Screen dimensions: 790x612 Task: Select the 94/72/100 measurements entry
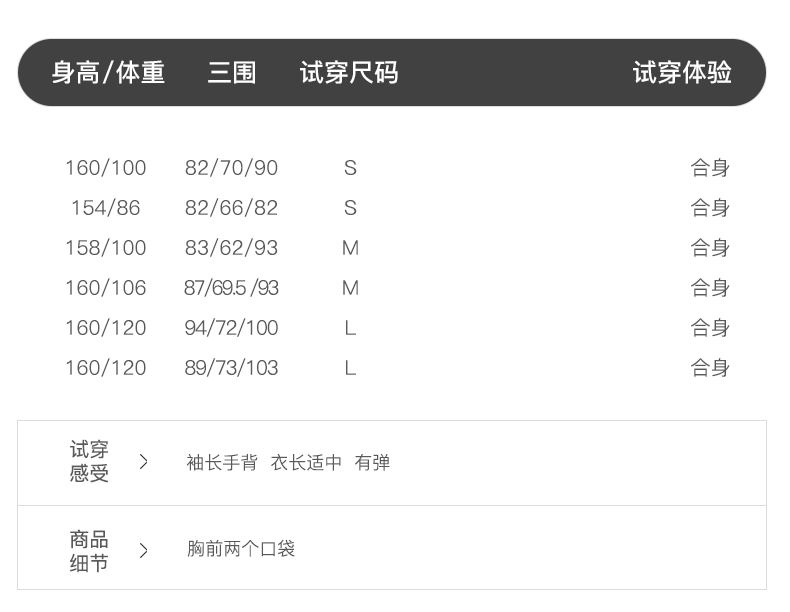tap(231, 328)
